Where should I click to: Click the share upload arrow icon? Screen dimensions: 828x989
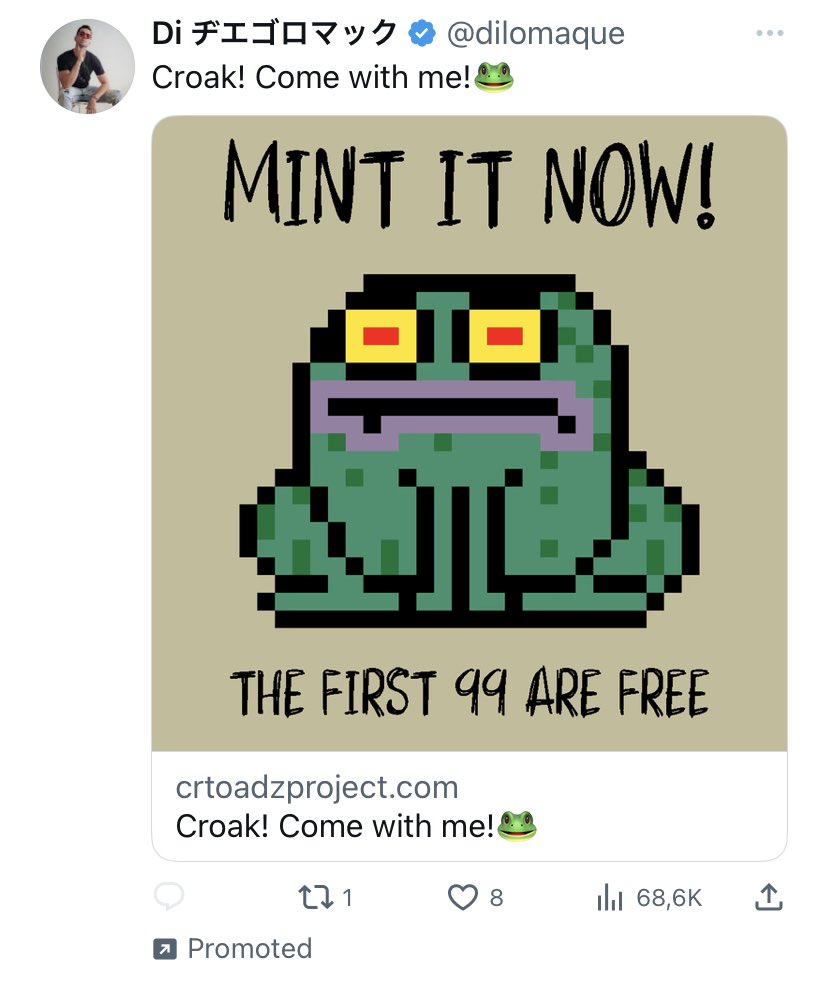(767, 898)
